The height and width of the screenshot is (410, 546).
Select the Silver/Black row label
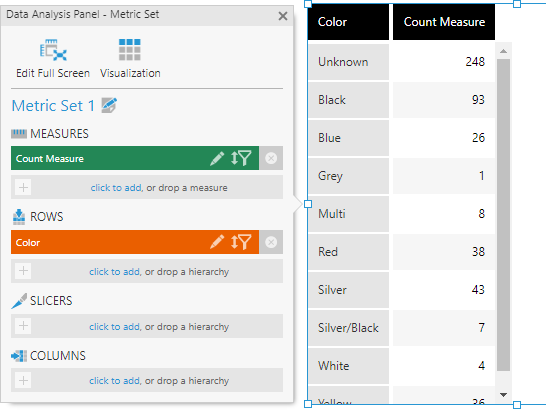pos(348,328)
